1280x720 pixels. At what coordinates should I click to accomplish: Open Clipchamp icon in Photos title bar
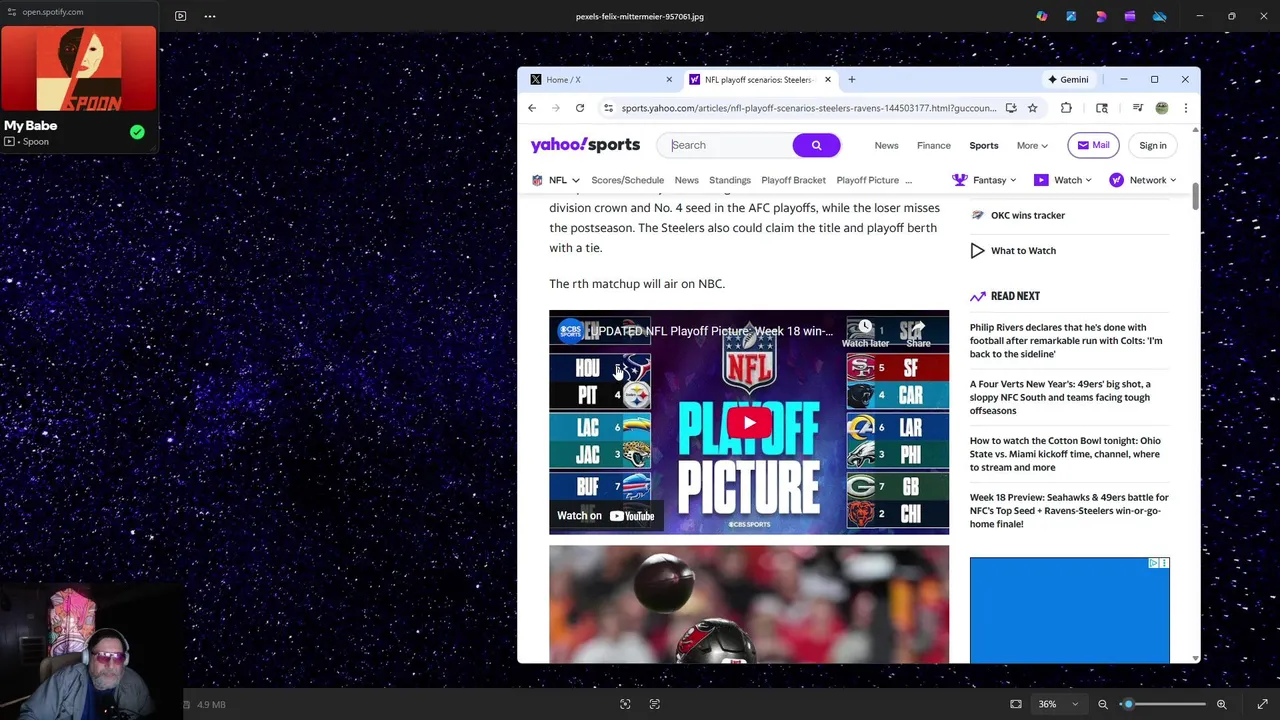1130,16
